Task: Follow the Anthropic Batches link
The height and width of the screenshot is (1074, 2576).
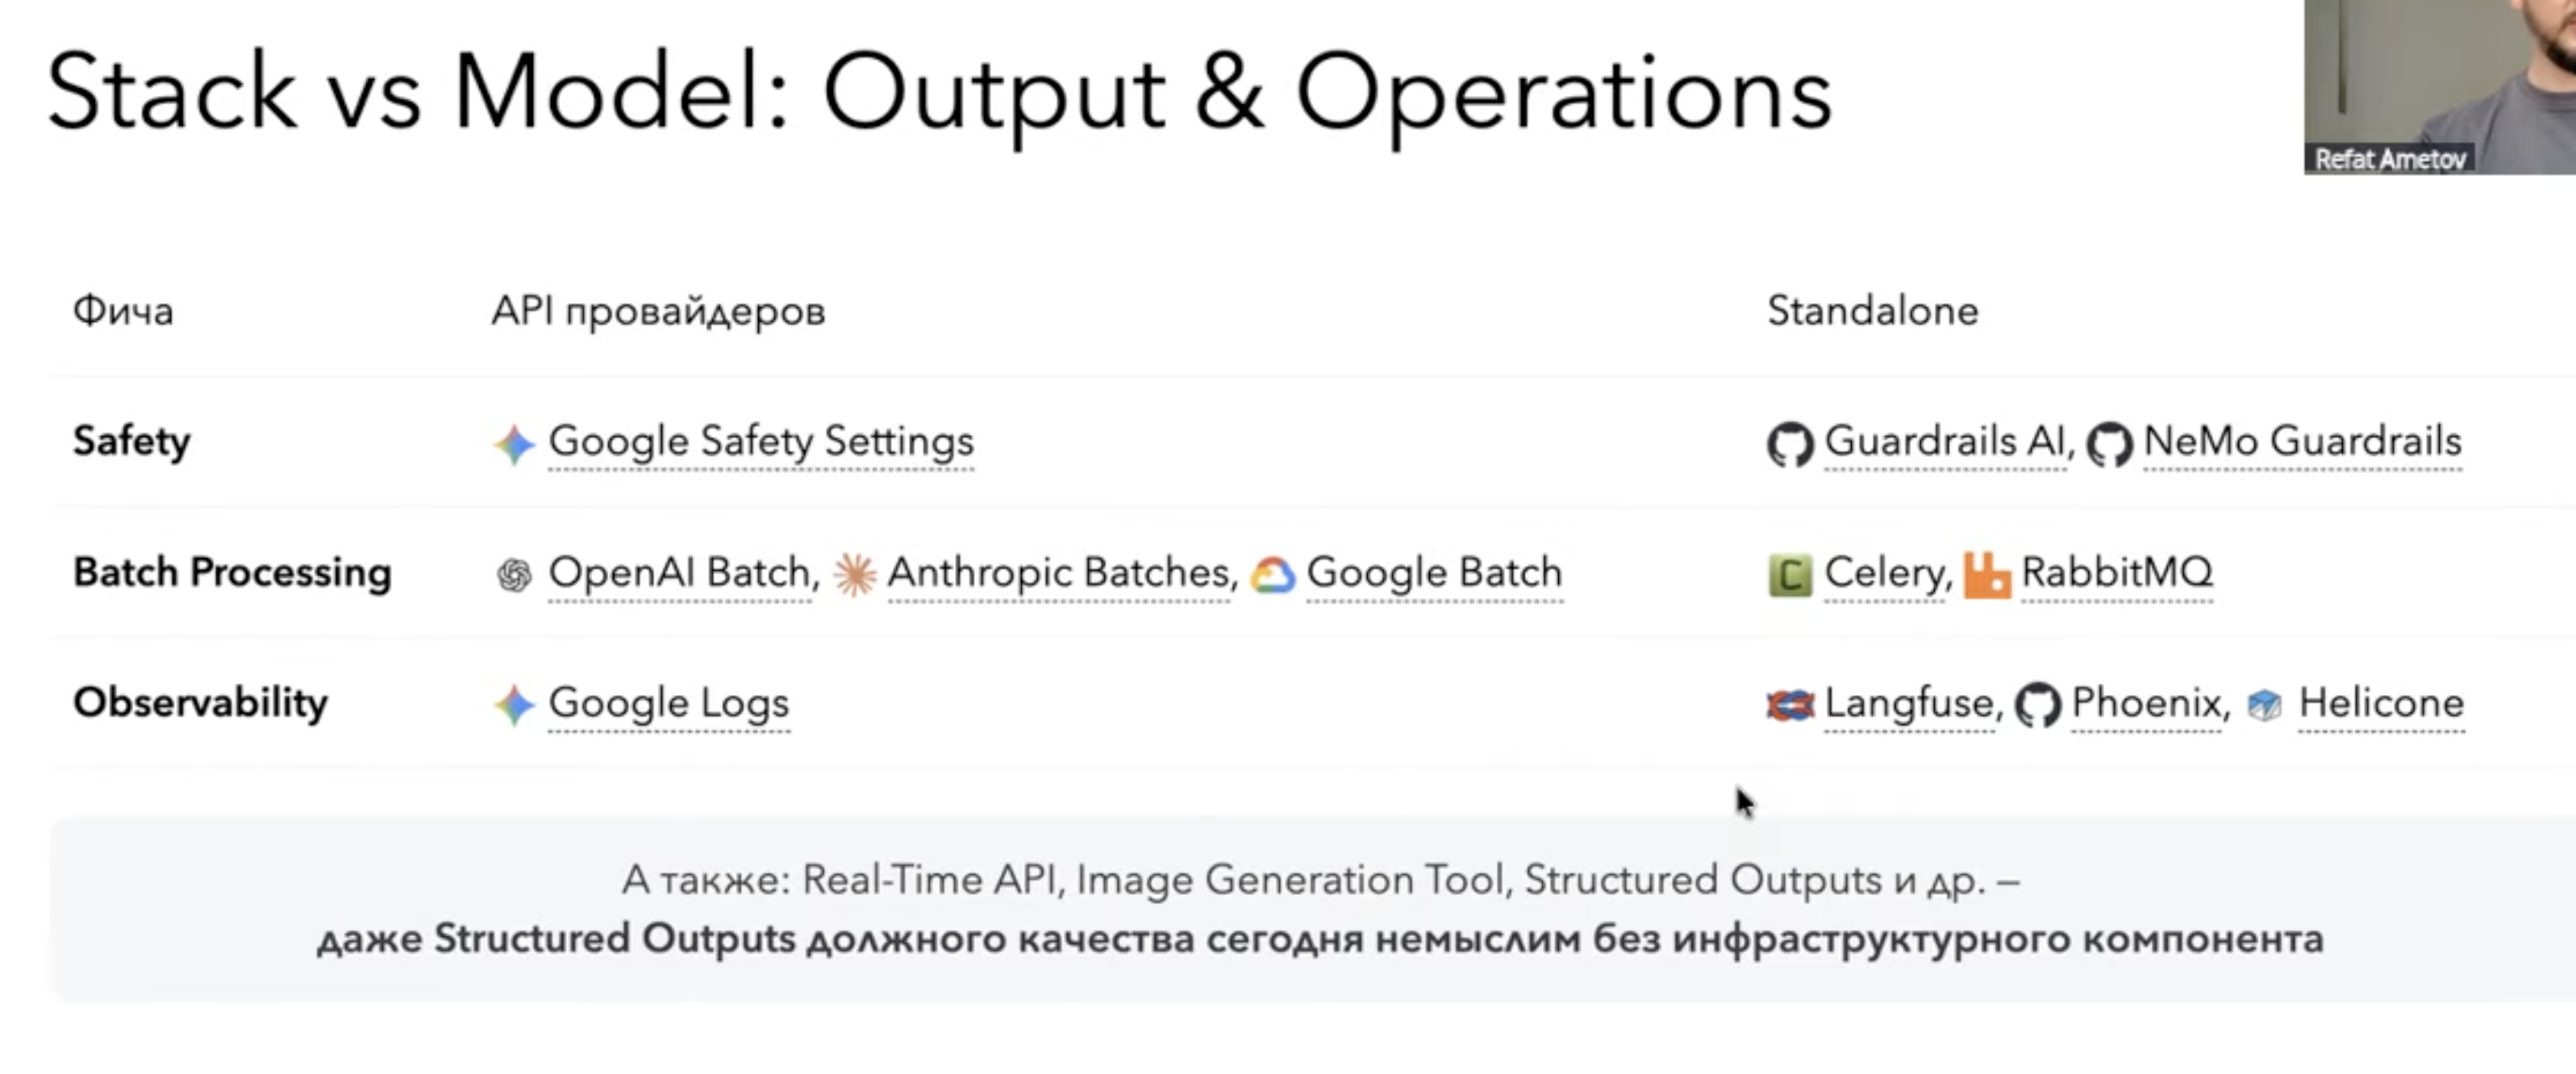Action: pos(1058,572)
